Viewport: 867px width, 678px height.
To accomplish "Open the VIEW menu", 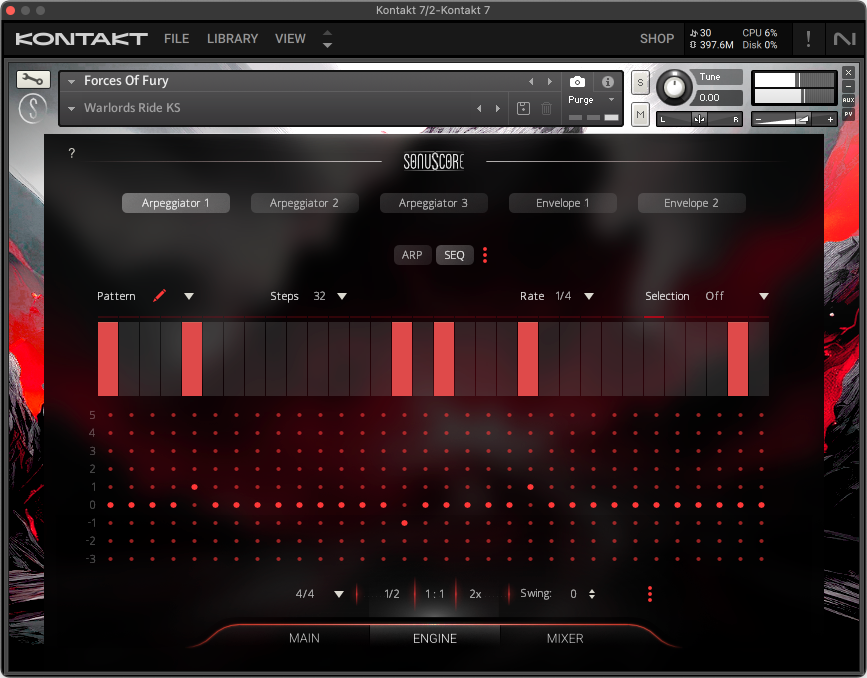I will [290, 39].
